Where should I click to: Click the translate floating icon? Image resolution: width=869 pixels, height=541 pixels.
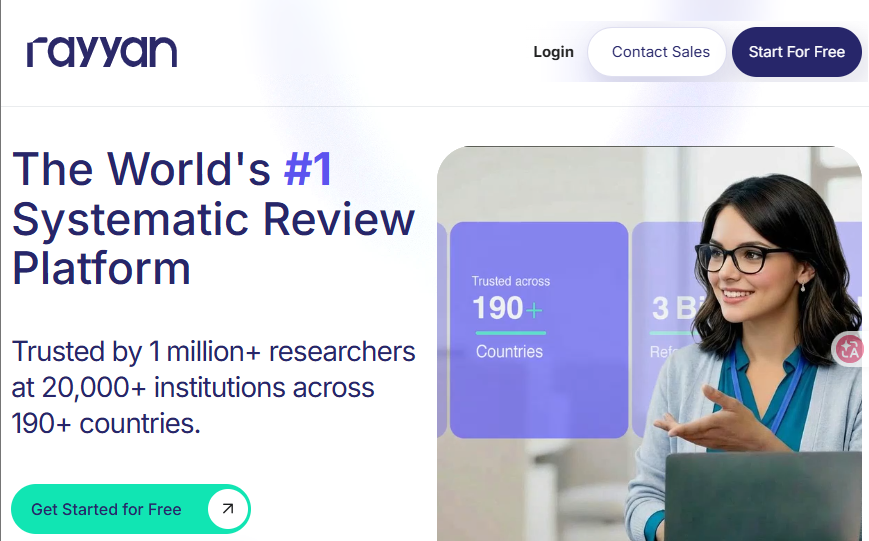(x=850, y=349)
